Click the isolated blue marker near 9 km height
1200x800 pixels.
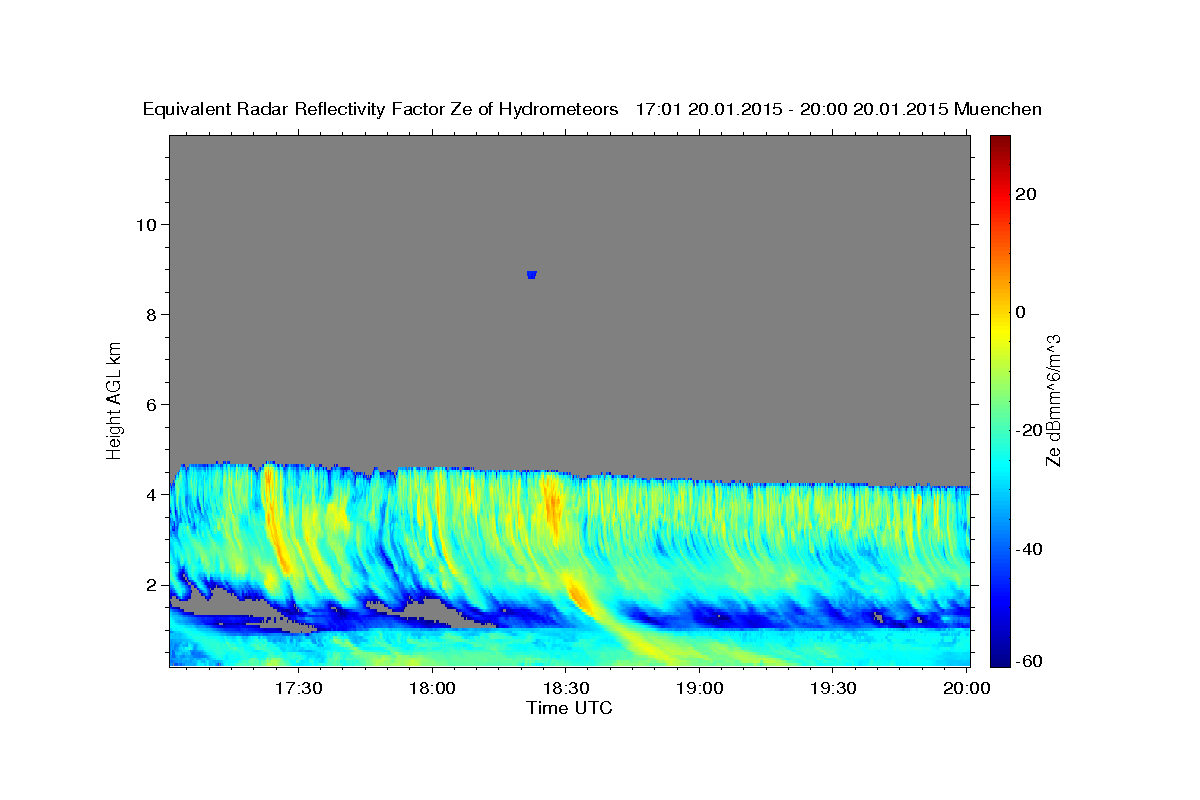coord(532,275)
